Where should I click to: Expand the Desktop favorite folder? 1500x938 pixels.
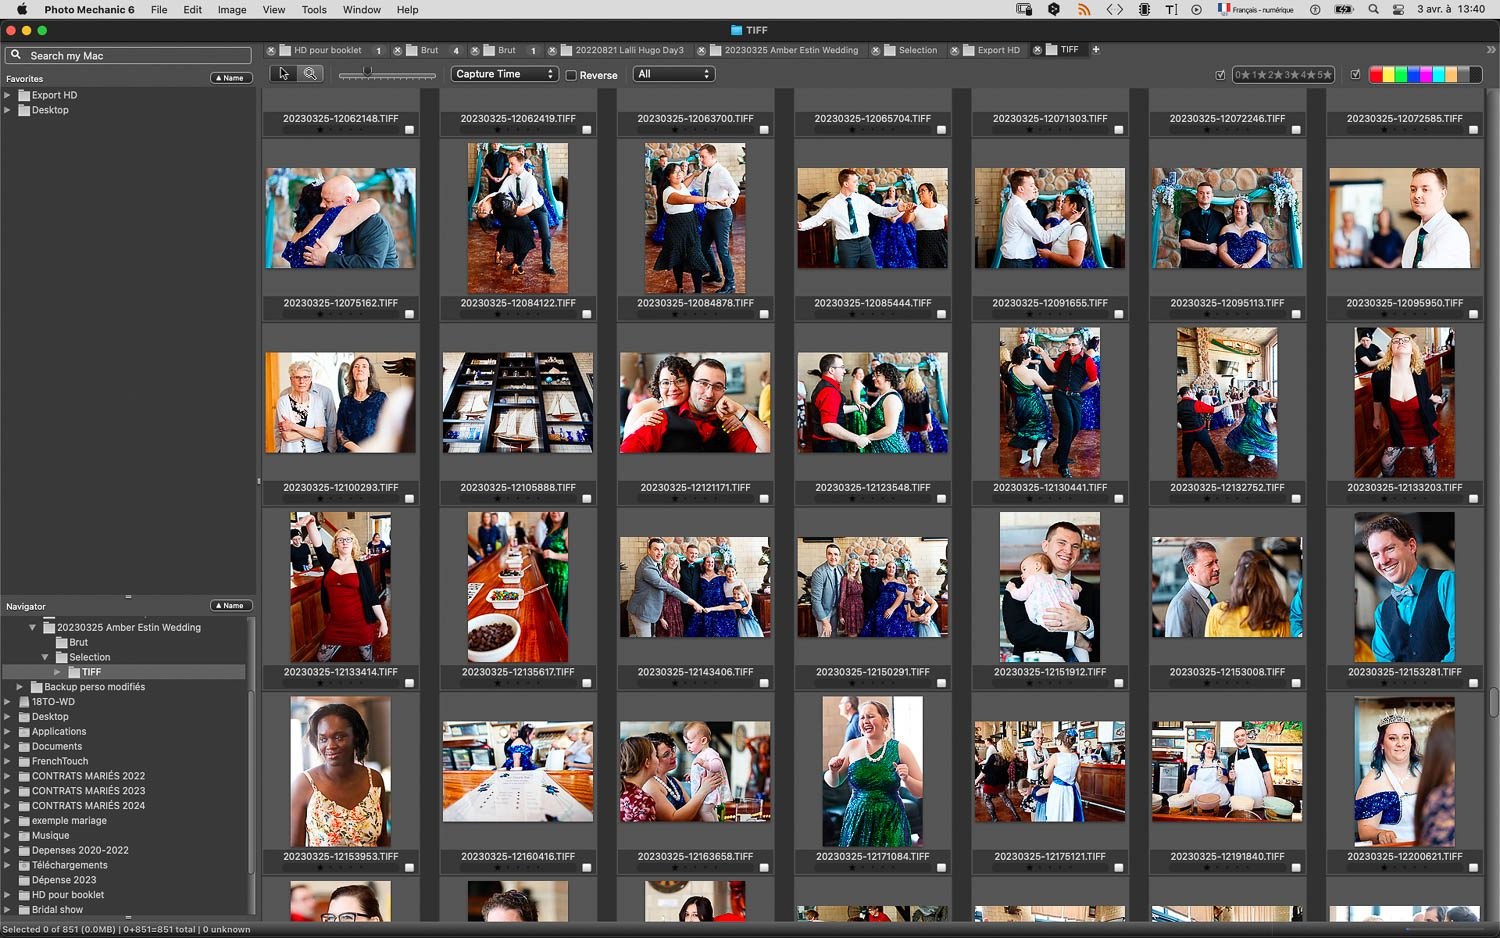(x=8, y=110)
